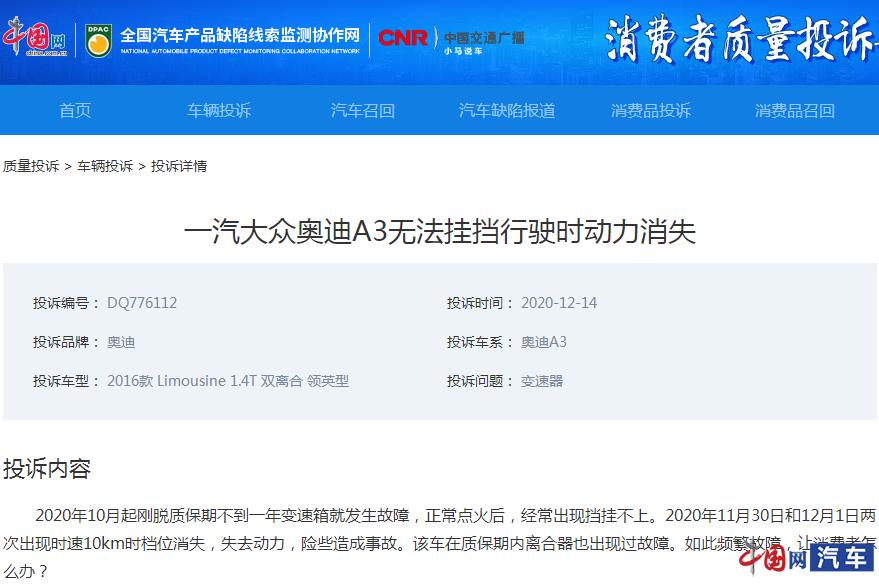This screenshot has height=585, width=879.
Task: Click the 中国网 logo in the header
Action: (x=35, y=40)
